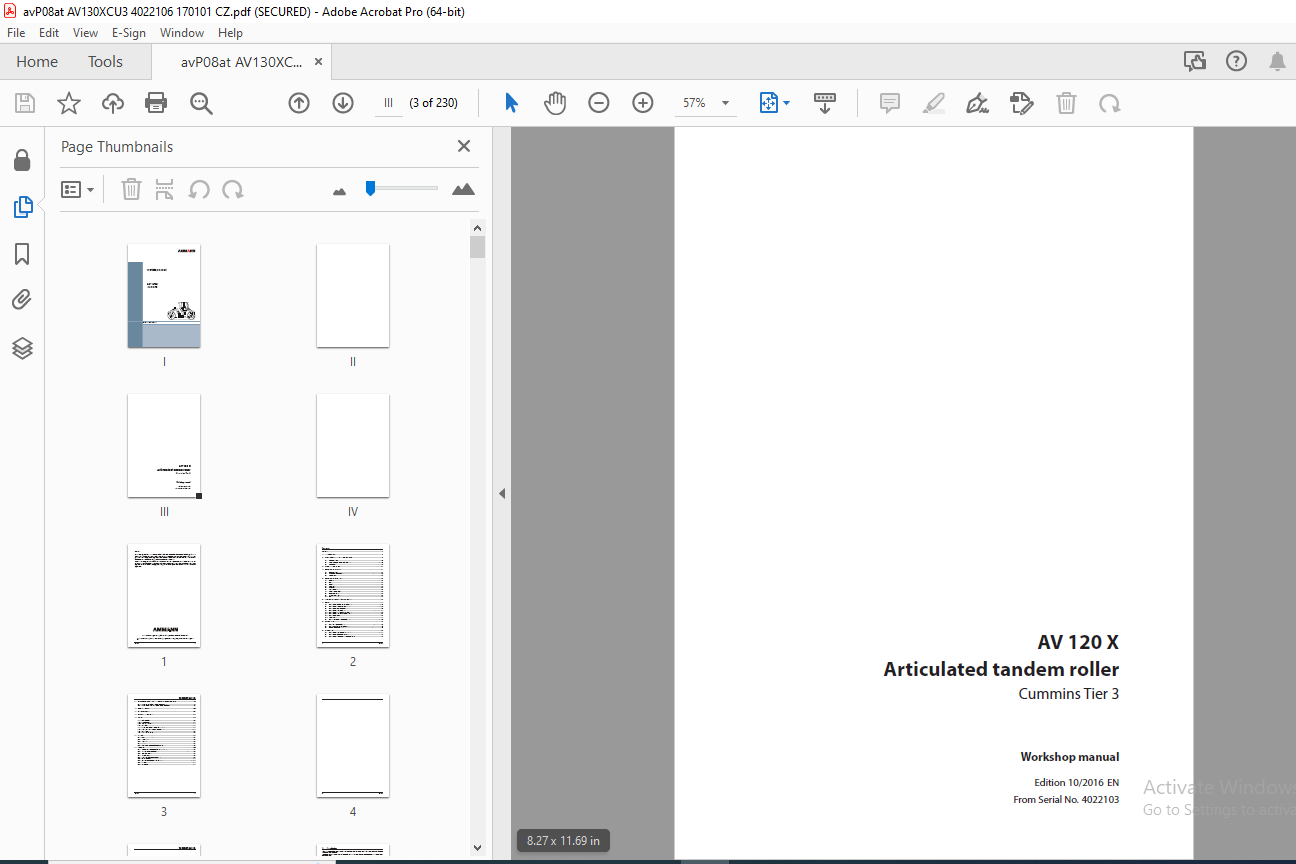The image size is (1296, 864).
Task: Rotate clockwise in the thumbnails panel
Action: (233, 189)
